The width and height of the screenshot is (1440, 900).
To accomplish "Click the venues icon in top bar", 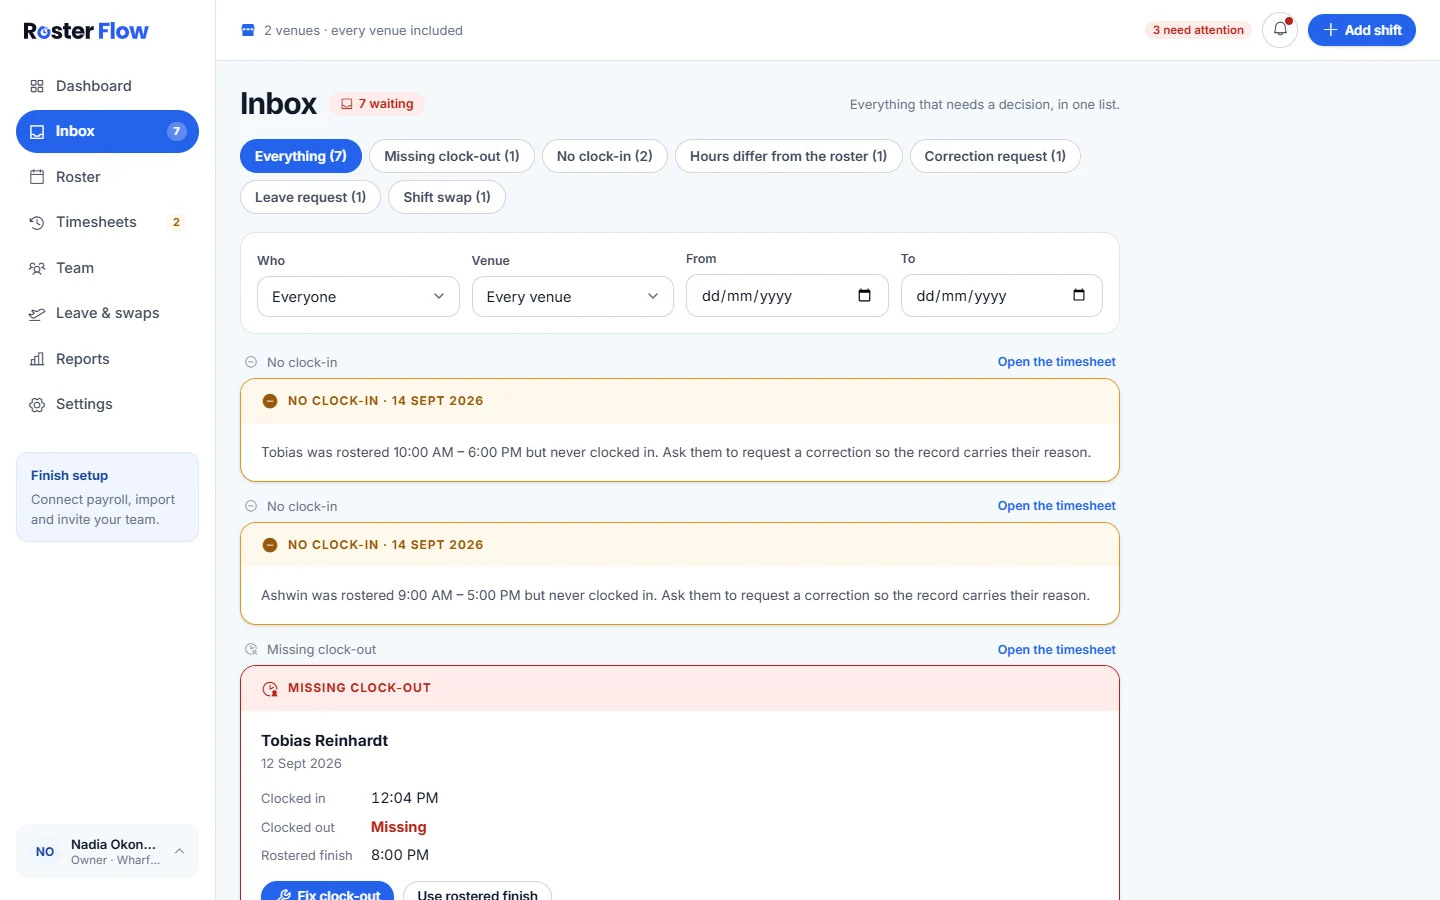I will [248, 30].
